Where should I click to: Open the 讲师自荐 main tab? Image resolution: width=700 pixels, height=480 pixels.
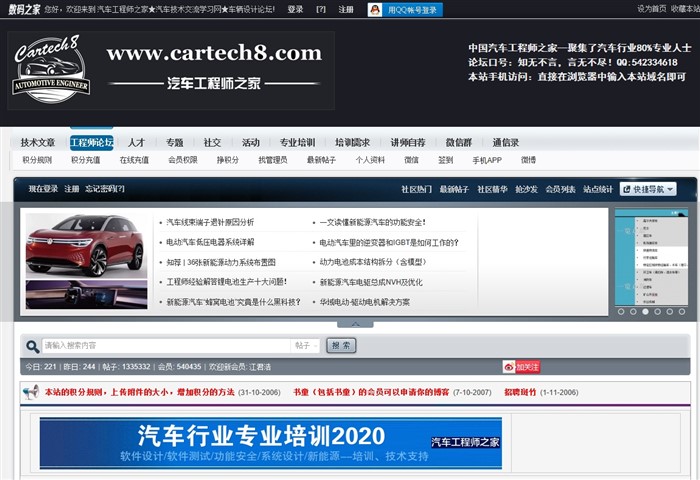pos(408,142)
